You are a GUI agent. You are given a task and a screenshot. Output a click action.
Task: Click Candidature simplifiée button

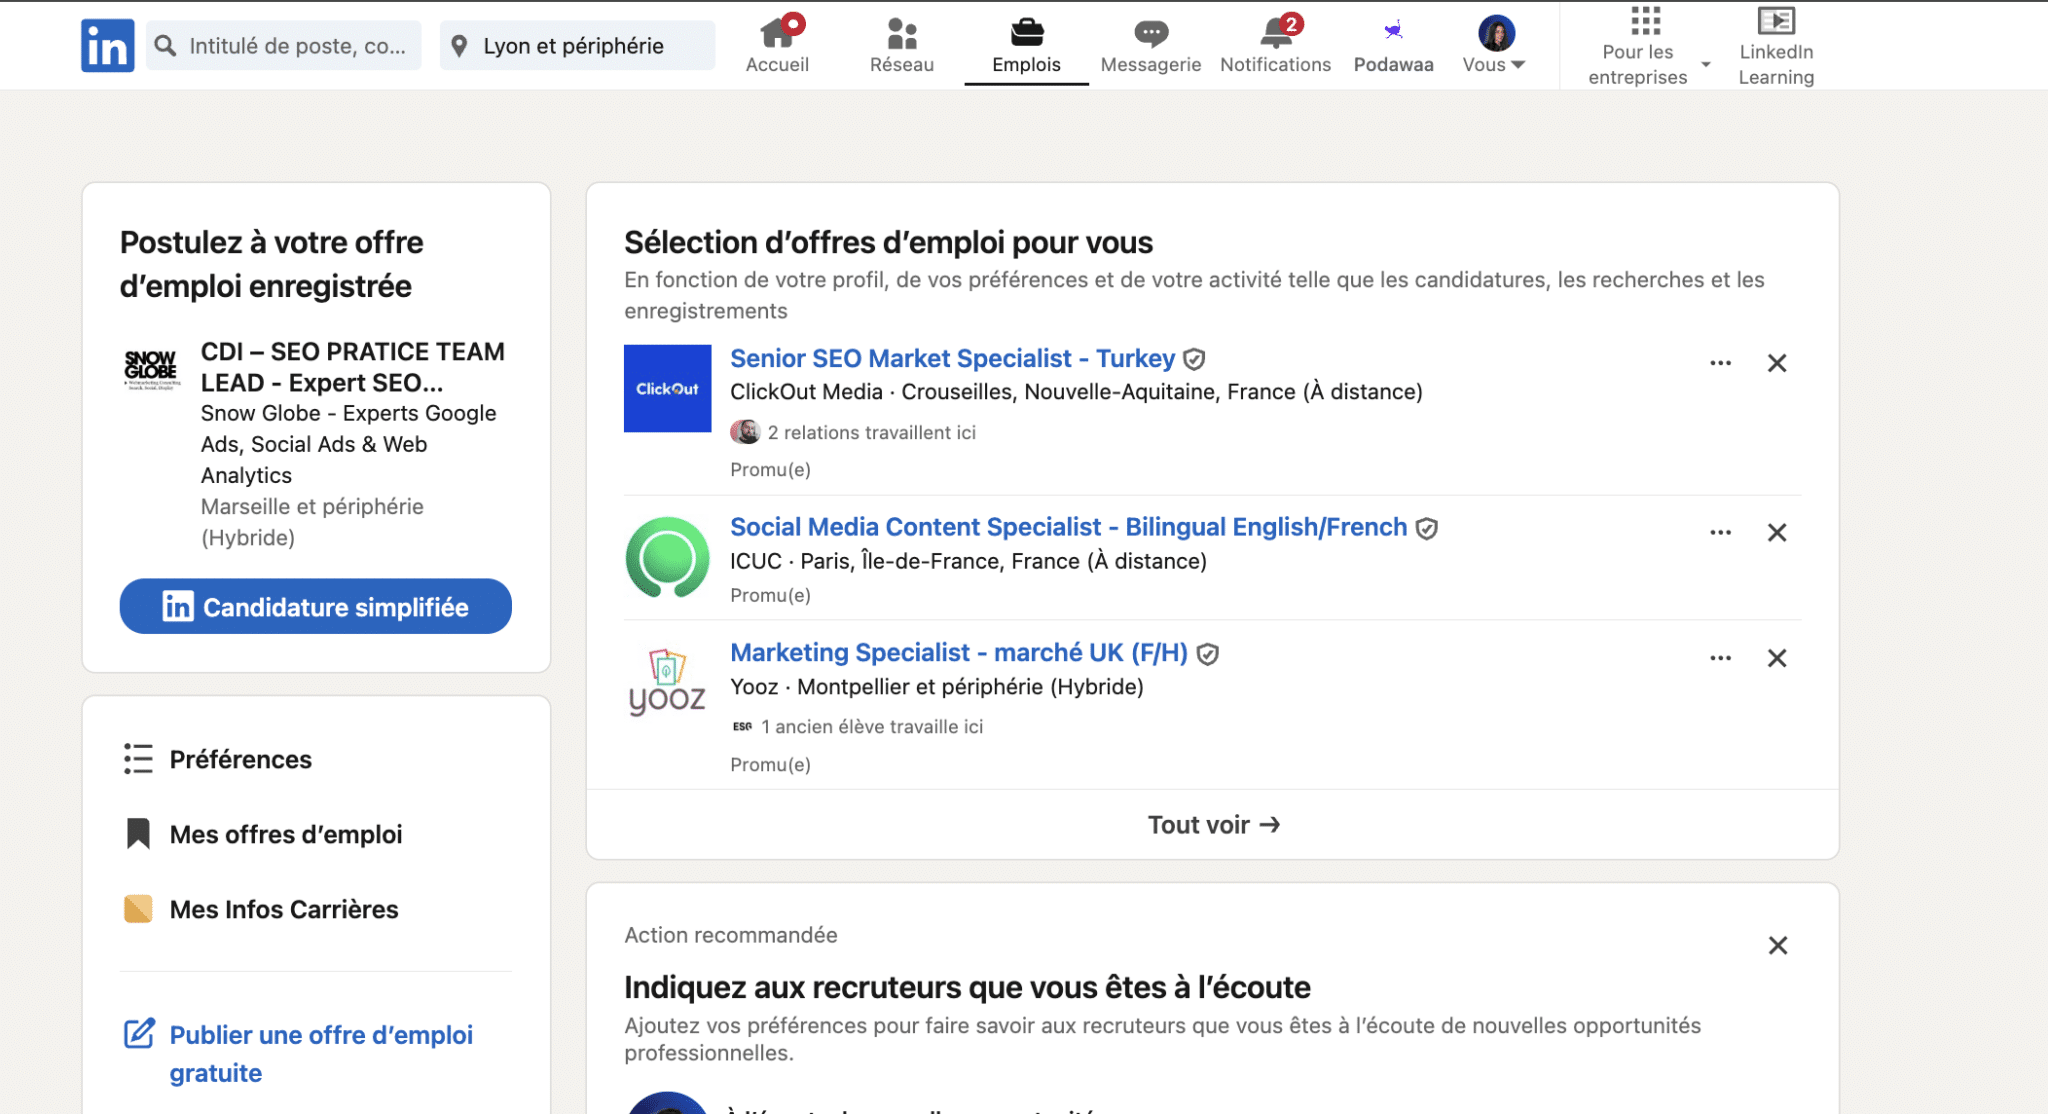coord(315,606)
